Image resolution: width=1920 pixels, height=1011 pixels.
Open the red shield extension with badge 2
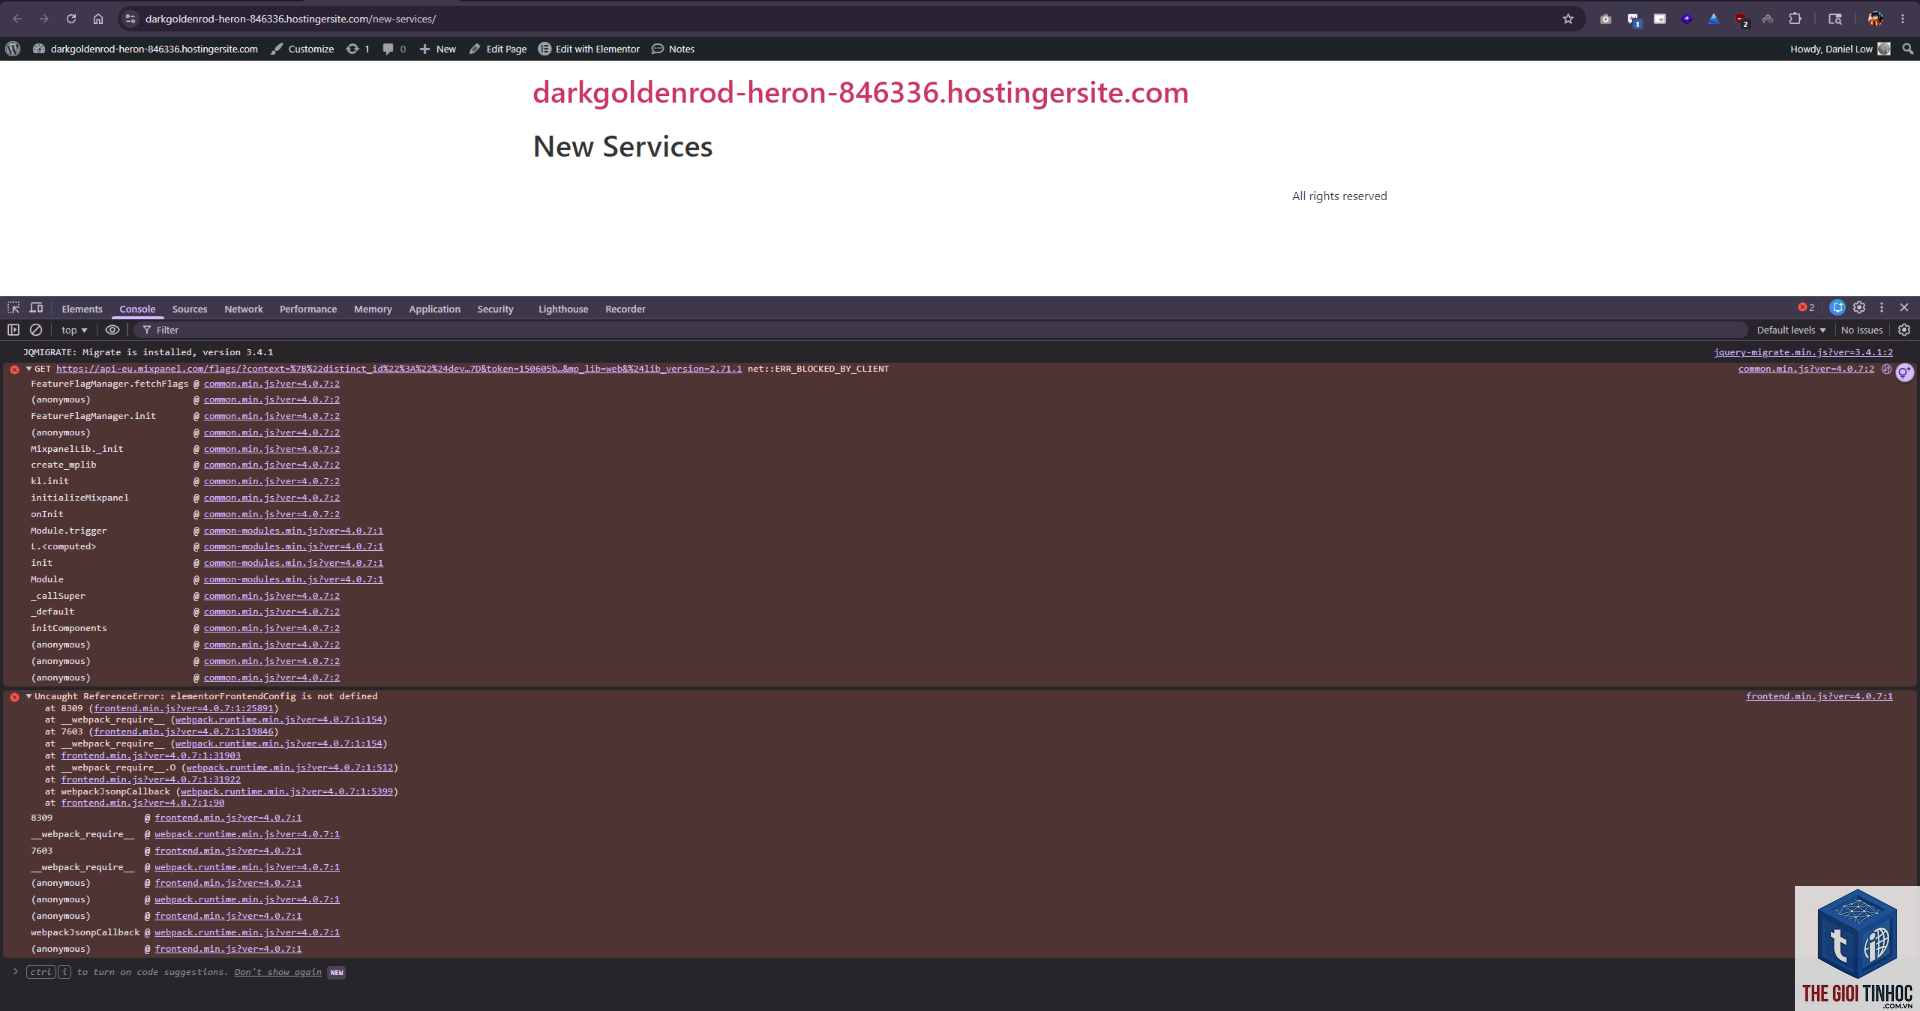pyautogui.click(x=1742, y=20)
